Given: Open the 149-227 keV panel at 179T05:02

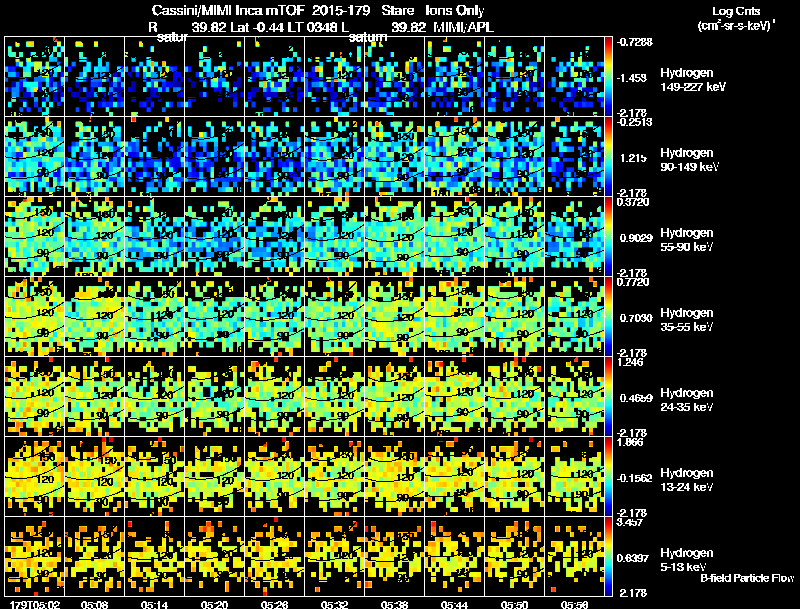Looking at the screenshot, I should pos(35,77).
